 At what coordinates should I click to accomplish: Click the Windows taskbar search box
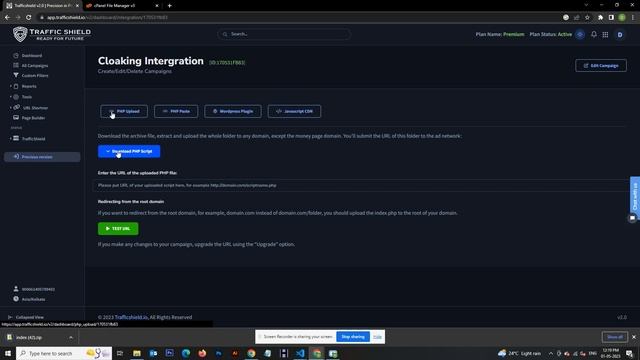(64, 353)
